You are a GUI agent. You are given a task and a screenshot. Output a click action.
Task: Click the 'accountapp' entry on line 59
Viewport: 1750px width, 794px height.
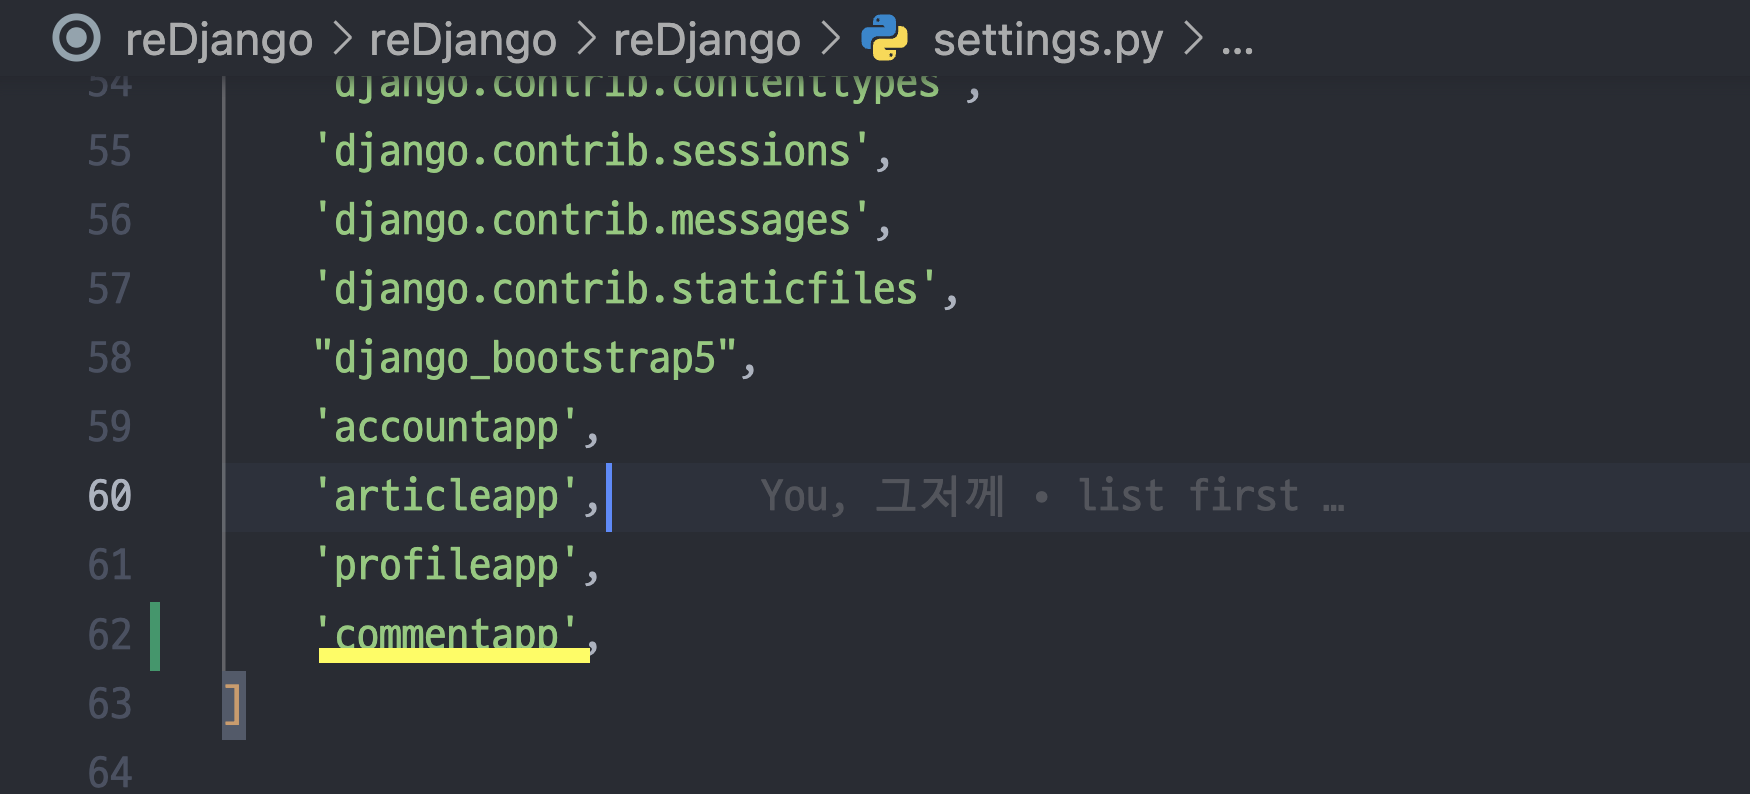click(x=446, y=427)
